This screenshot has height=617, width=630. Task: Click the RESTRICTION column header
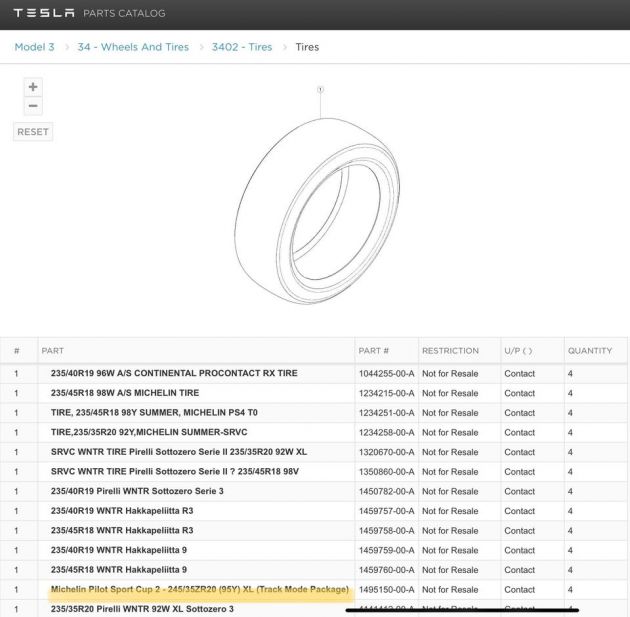[450, 351]
